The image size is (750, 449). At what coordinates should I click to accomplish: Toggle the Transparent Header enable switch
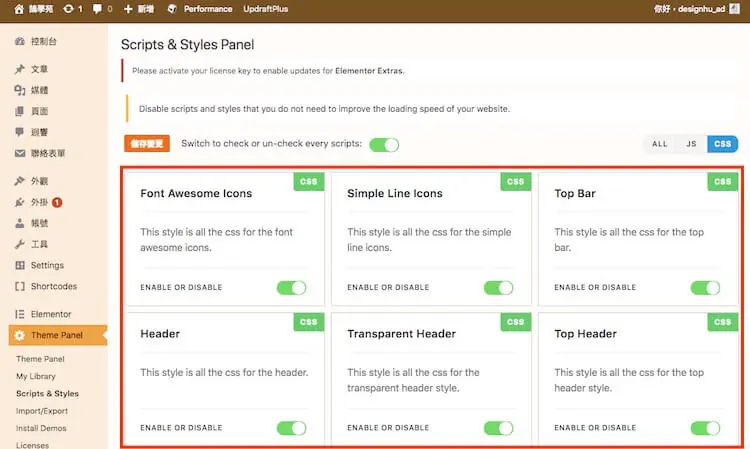(x=498, y=428)
